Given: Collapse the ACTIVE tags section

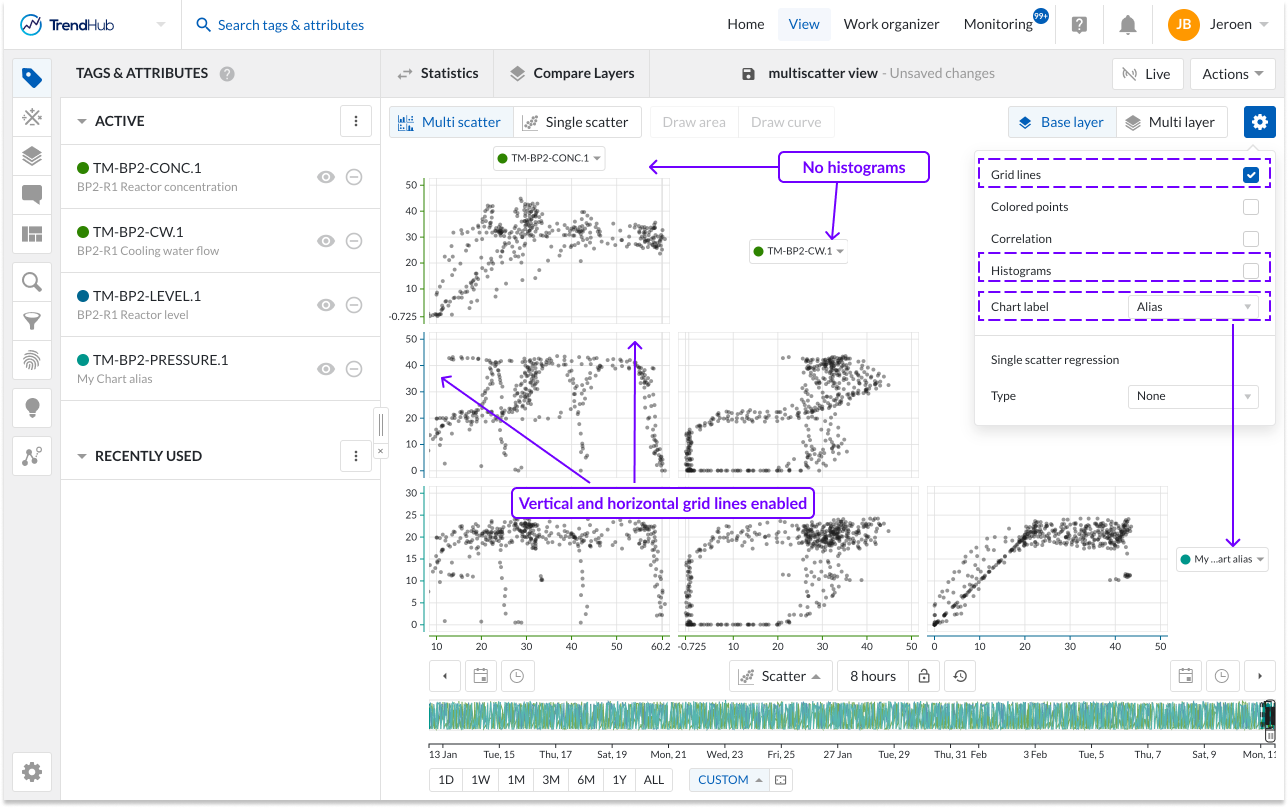Looking at the screenshot, I should [82, 121].
